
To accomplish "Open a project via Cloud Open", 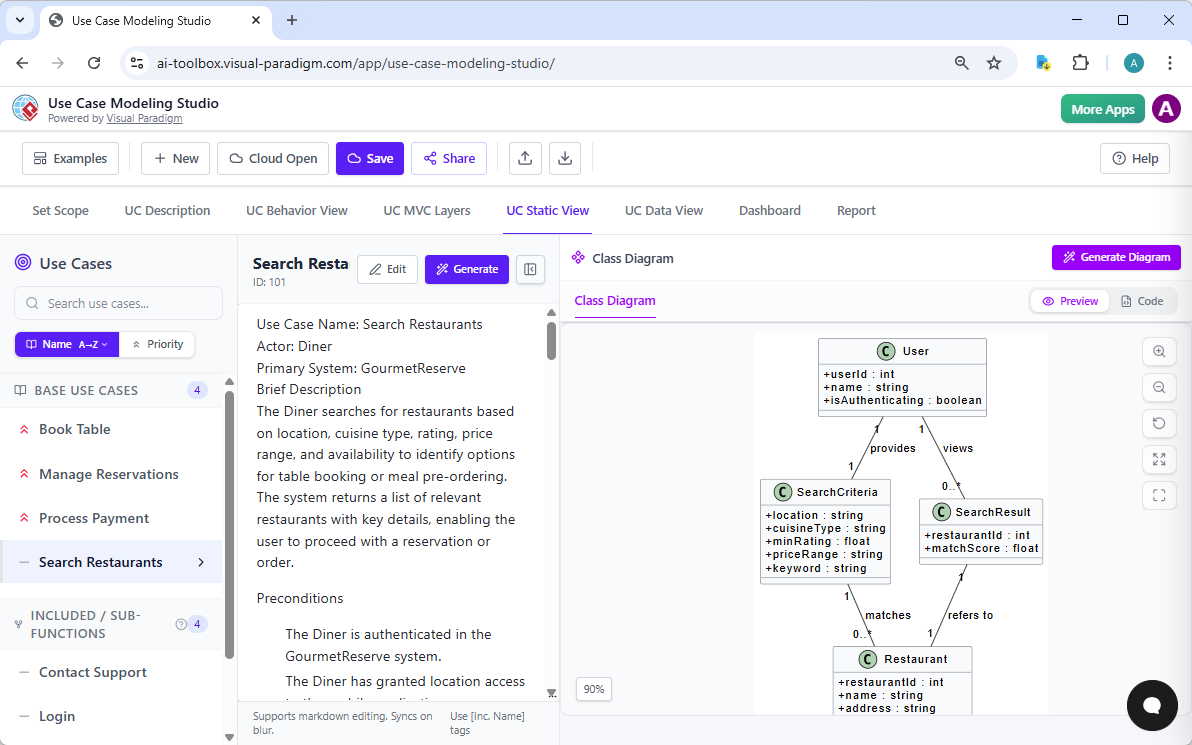I will coord(272,158).
